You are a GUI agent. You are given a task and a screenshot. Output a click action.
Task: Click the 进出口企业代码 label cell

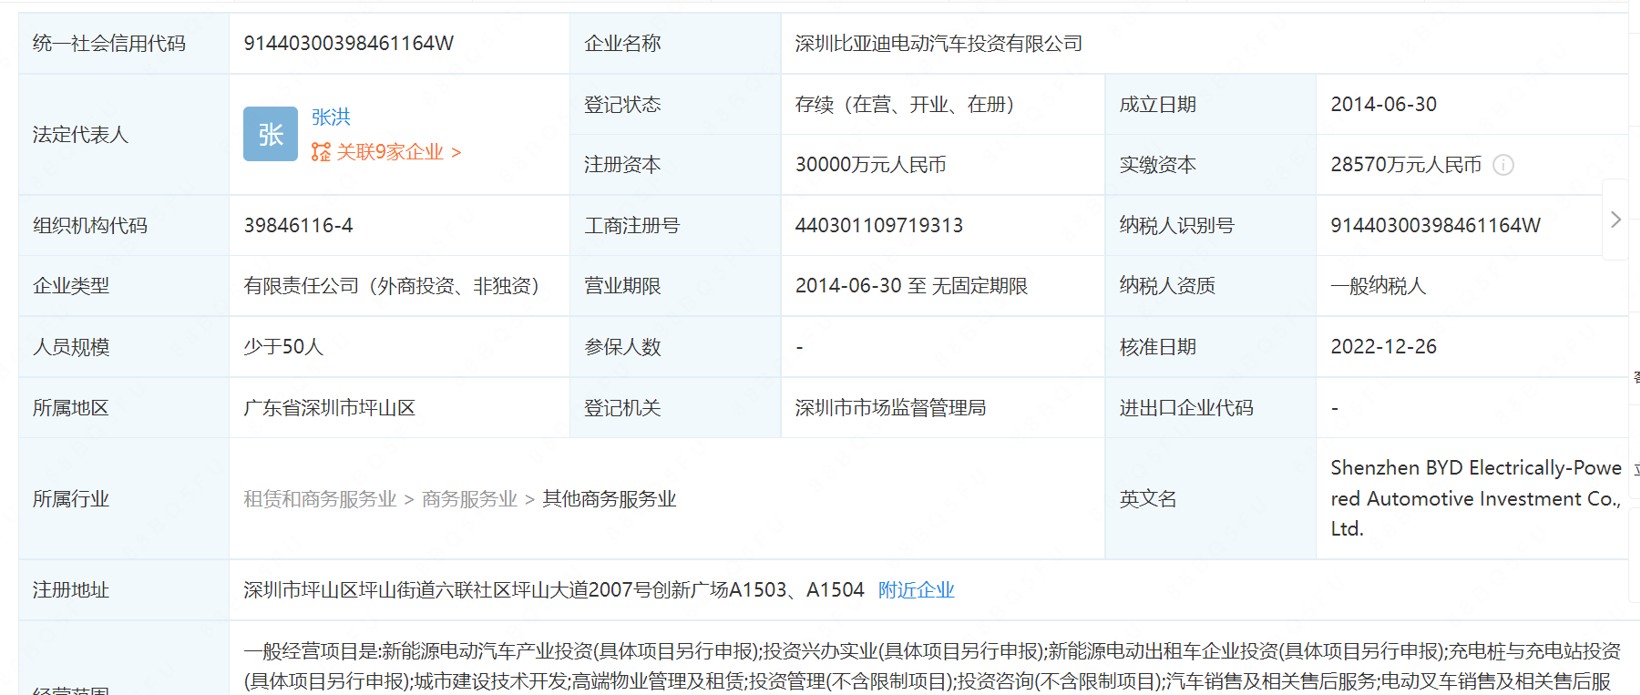pyautogui.click(x=1210, y=408)
